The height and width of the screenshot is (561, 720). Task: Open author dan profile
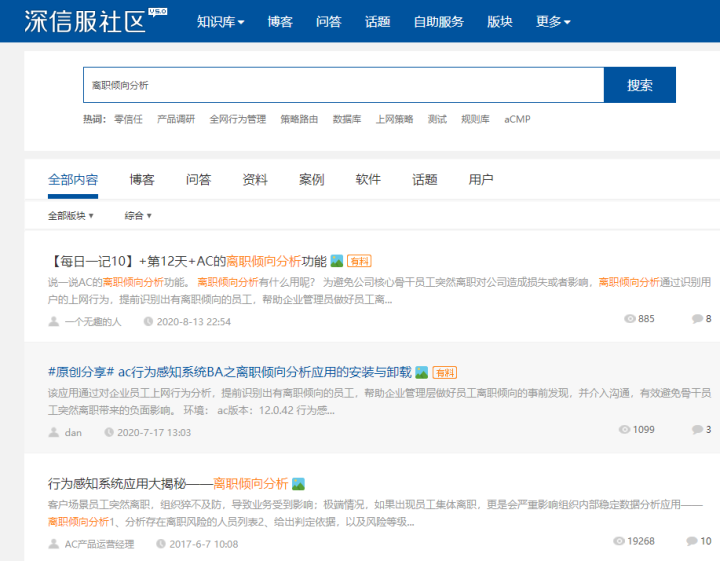click(73, 432)
